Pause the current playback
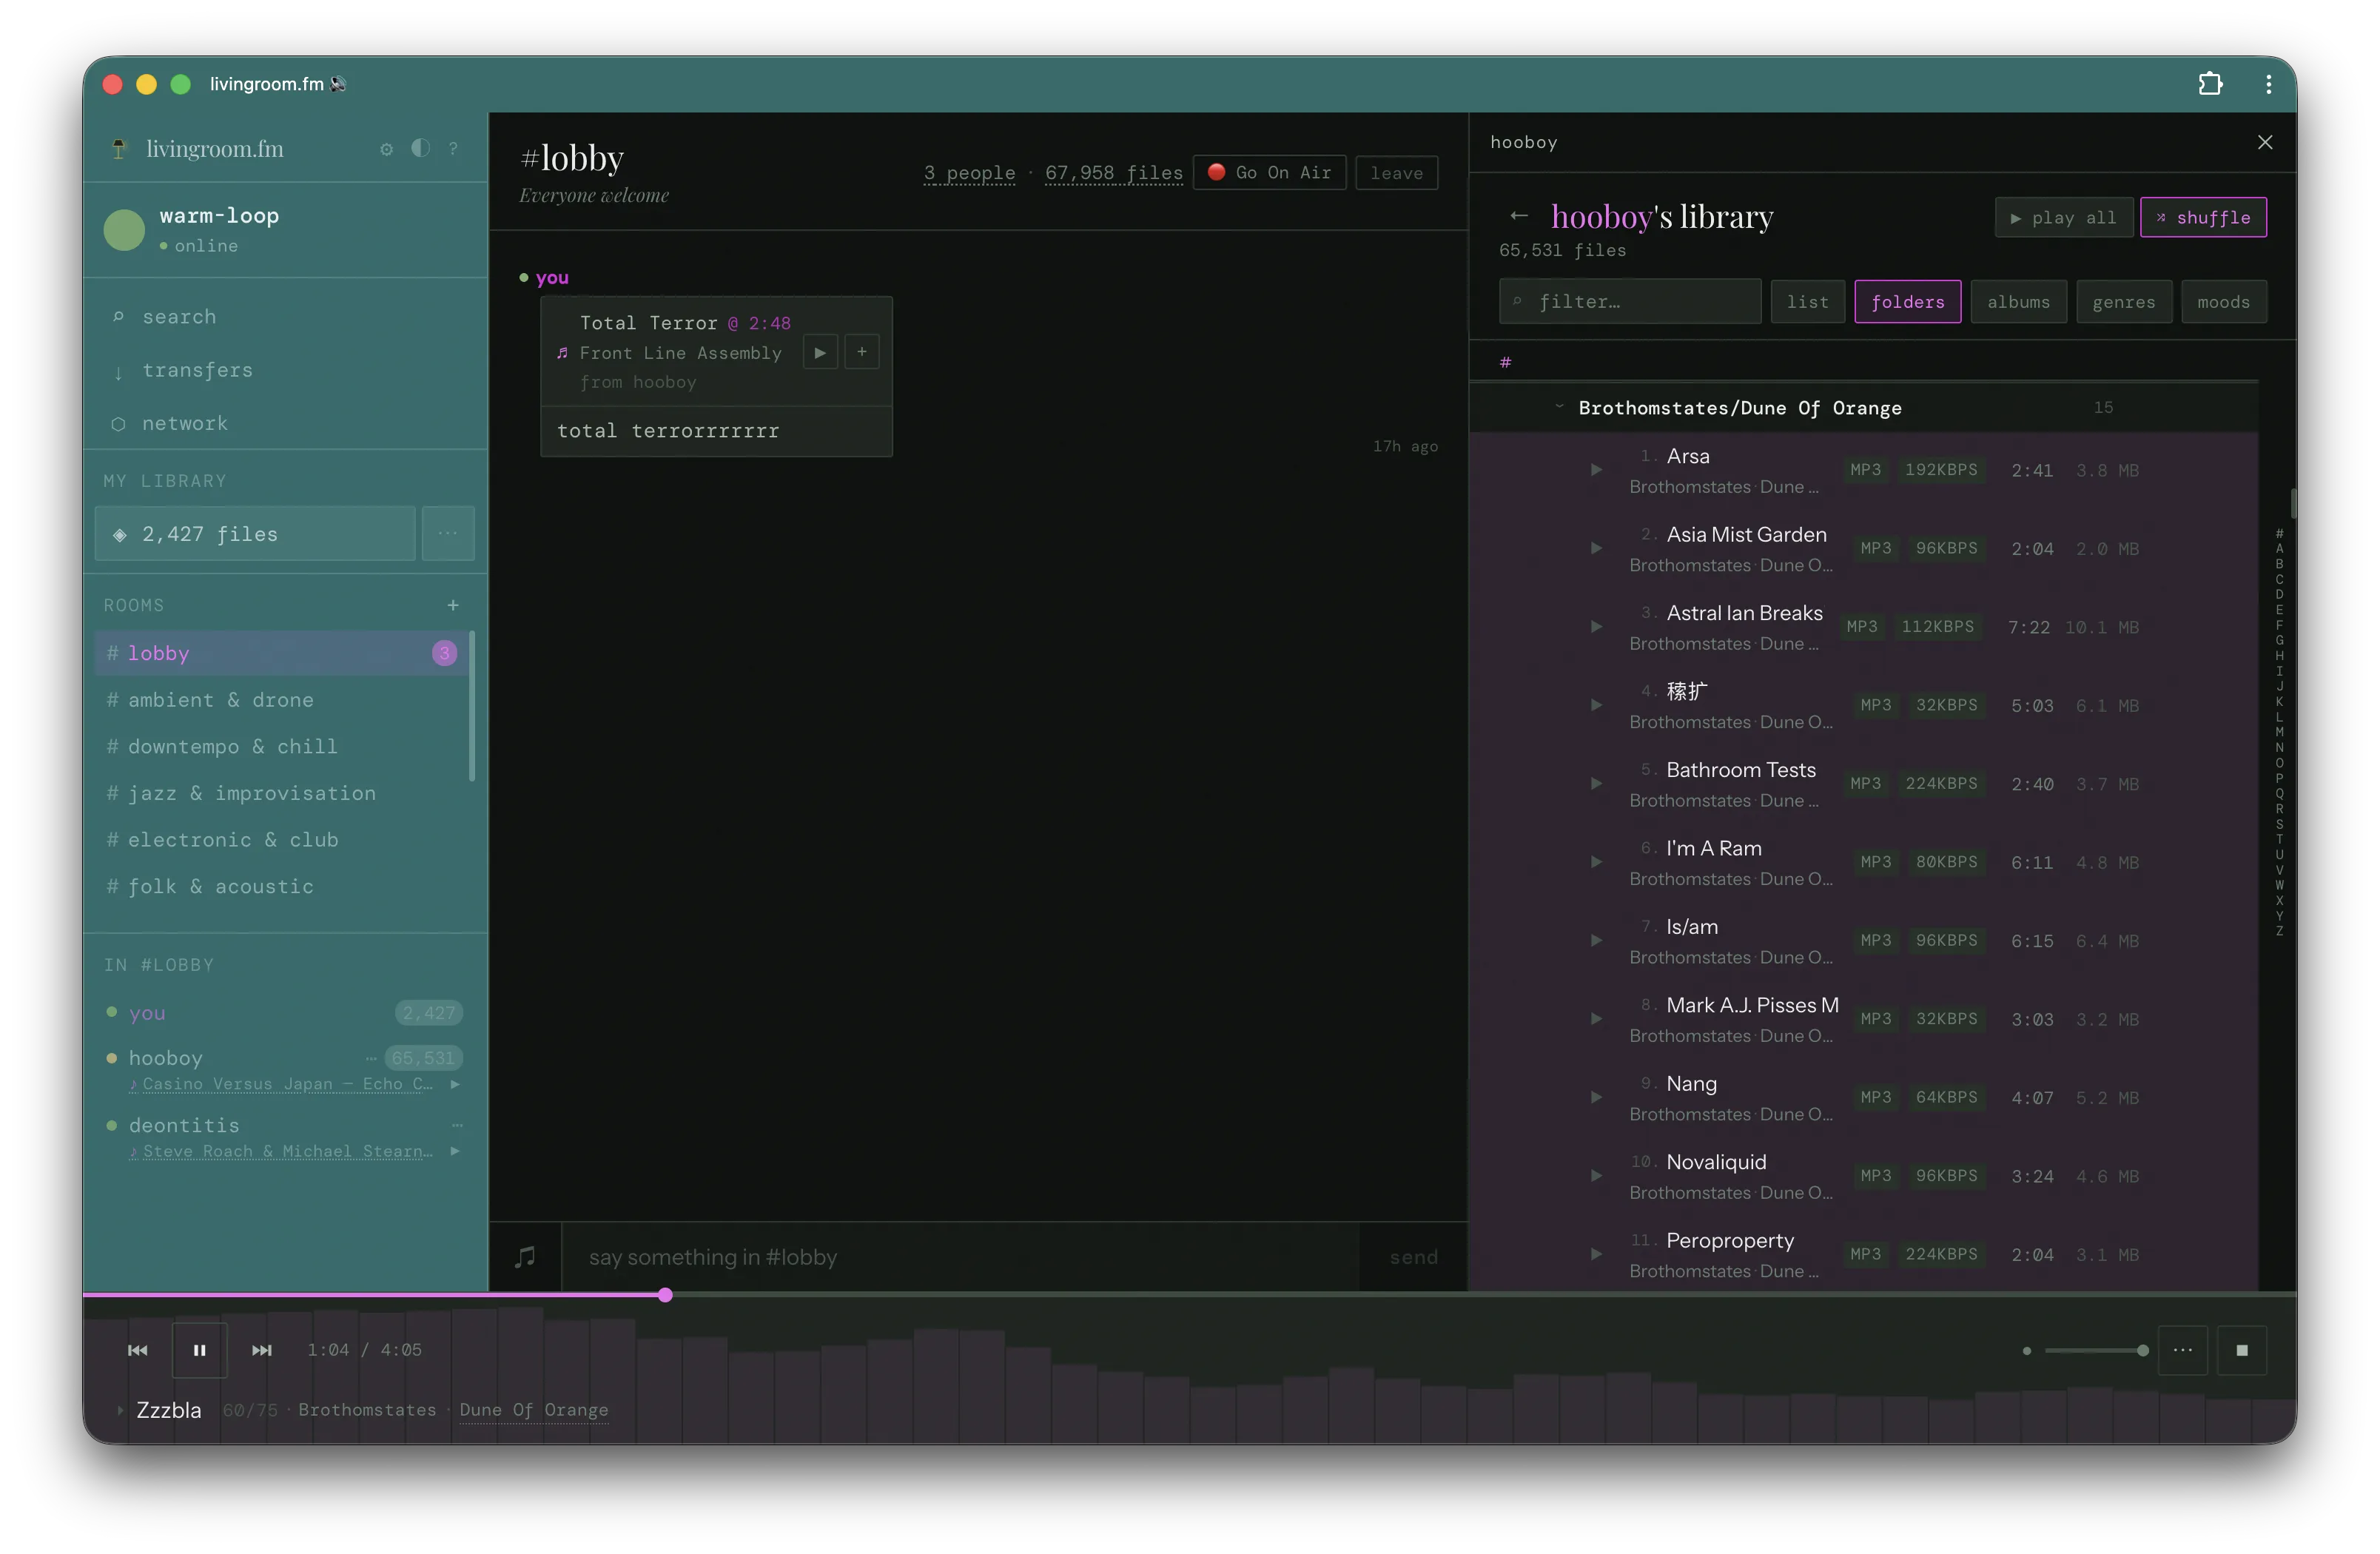The width and height of the screenshot is (2380, 1554). point(200,1350)
